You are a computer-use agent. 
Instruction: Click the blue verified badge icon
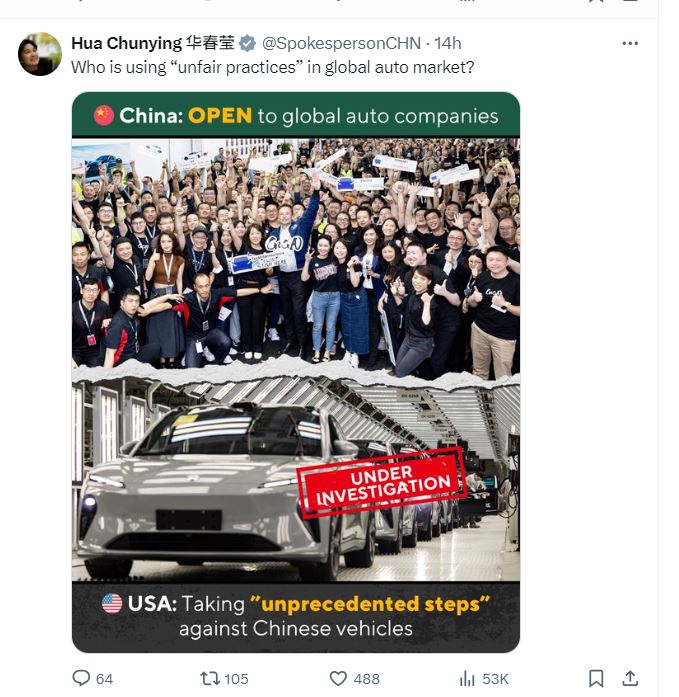pos(248,44)
